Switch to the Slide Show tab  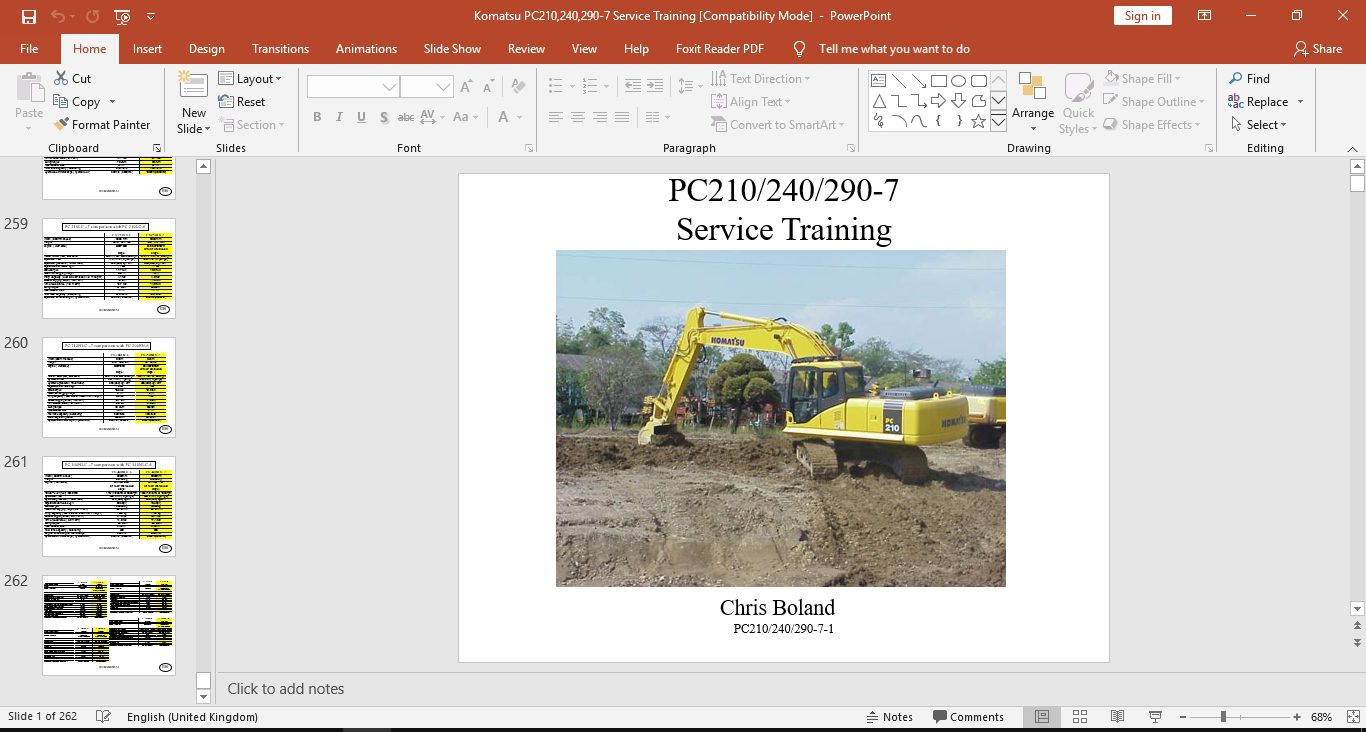coord(452,48)
